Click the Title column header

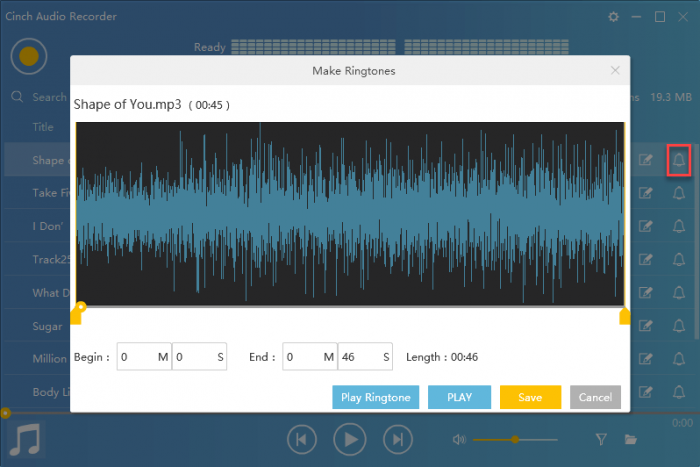[x=43, y=127]
